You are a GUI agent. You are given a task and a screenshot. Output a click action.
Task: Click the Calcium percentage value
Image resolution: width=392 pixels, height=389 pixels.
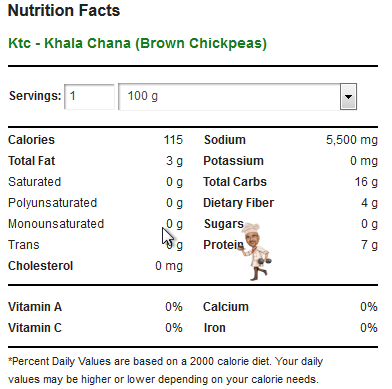[369, 307]
